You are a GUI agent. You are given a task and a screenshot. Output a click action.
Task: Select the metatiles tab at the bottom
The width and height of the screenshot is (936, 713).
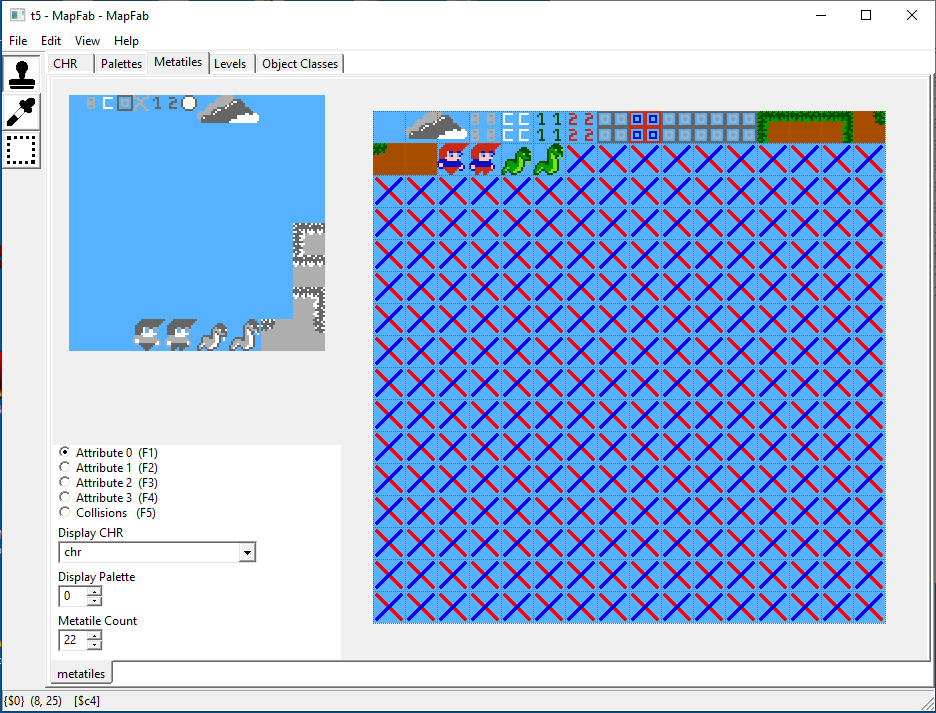tap(80, 673)
